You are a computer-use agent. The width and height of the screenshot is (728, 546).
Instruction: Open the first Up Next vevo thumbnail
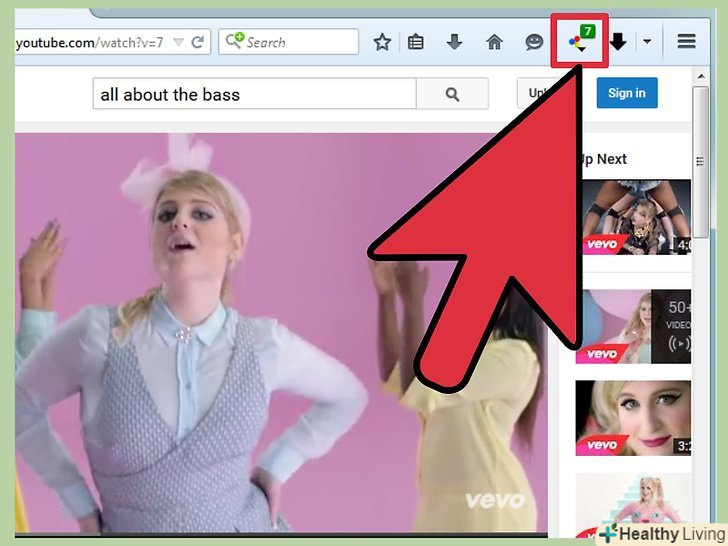[633, 217]
